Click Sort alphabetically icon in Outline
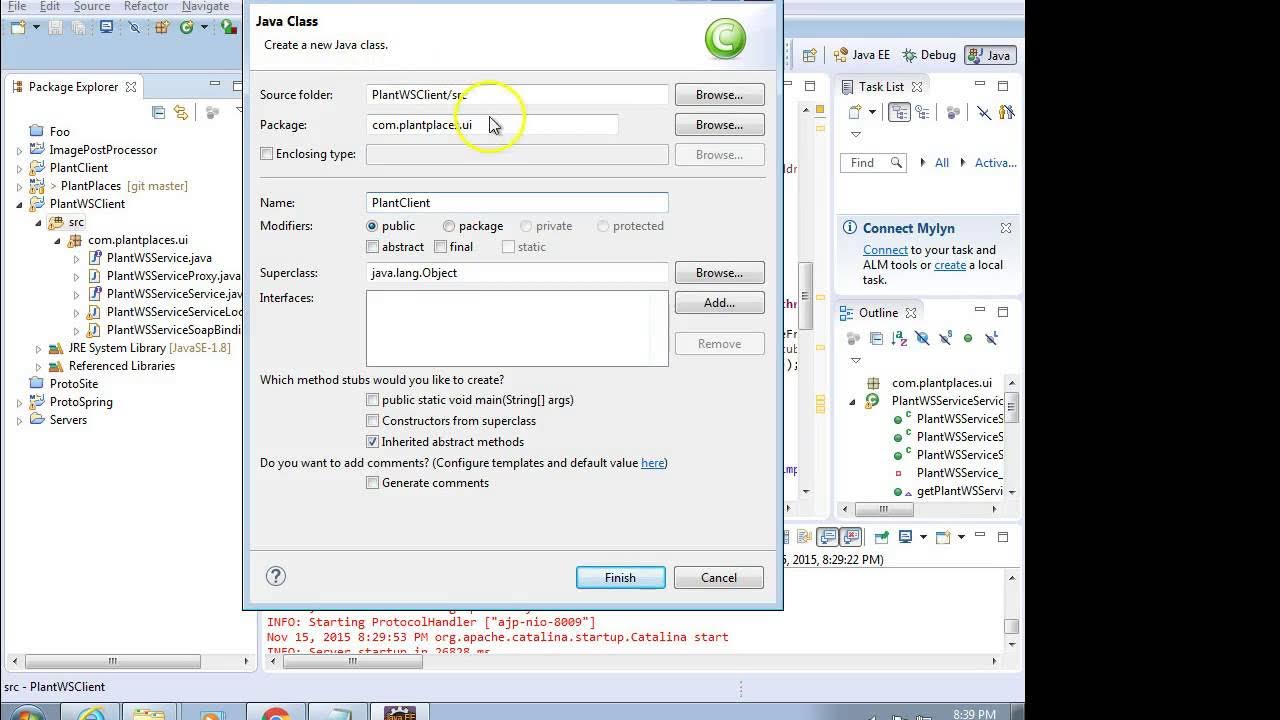Viewport: 1280px width, 720px height. tap(899, 339)
